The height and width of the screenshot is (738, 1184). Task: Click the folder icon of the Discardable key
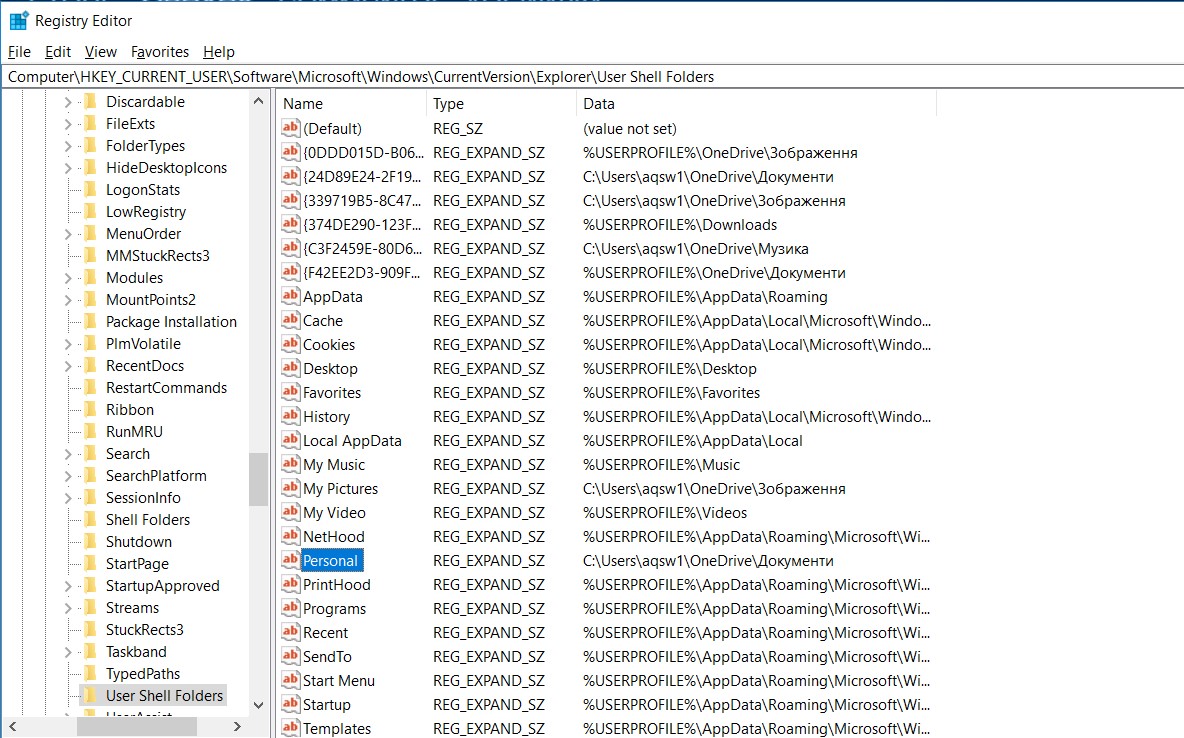point(90,101)
